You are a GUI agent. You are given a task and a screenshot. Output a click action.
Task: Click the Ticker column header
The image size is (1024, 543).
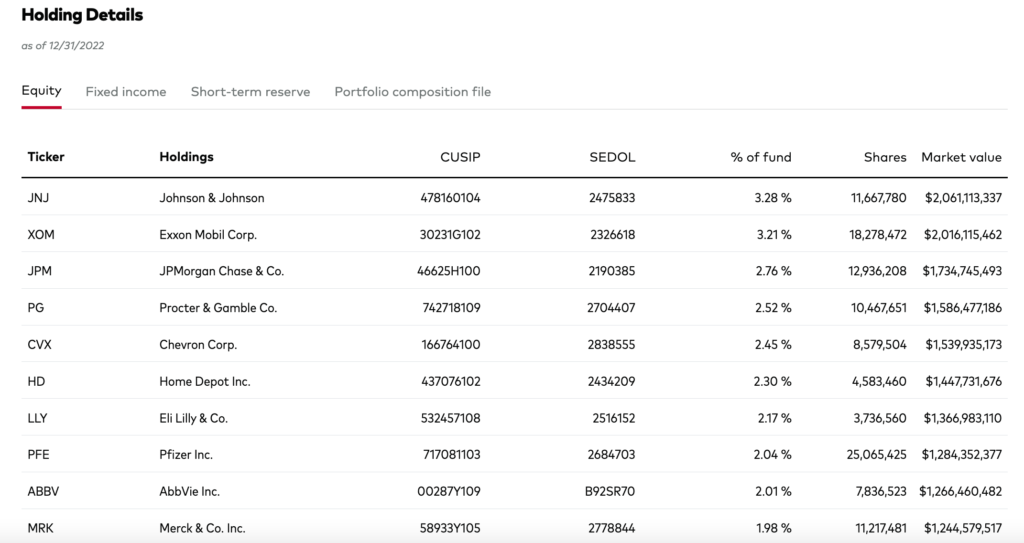point(46,157)
